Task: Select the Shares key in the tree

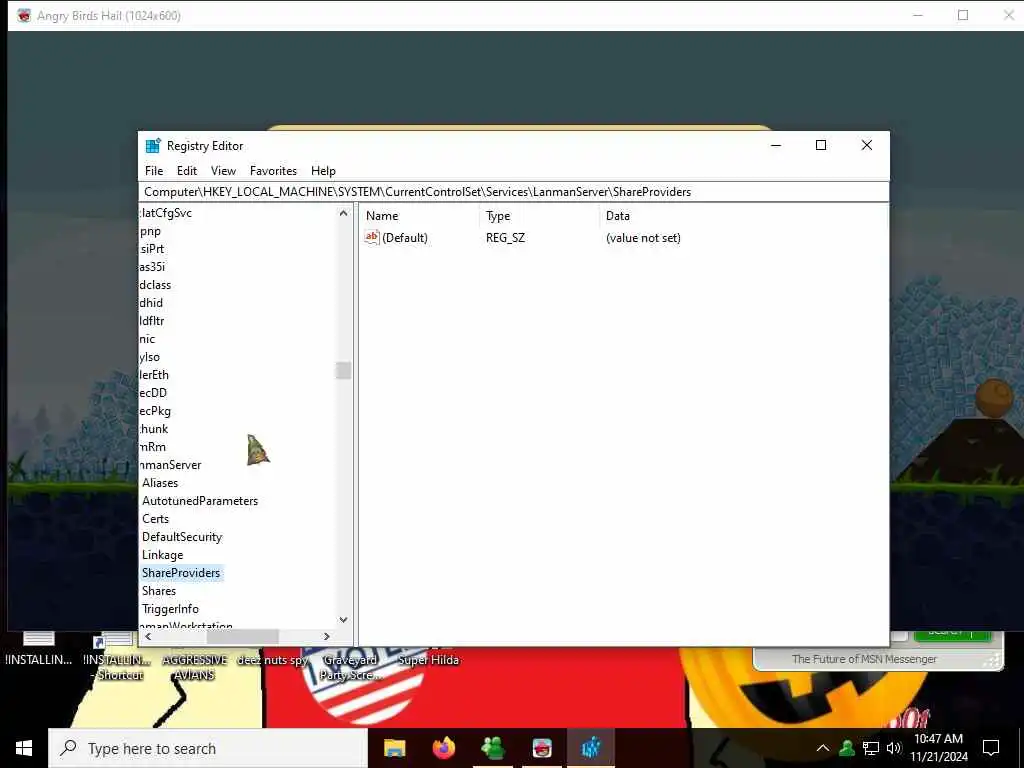Action: tap(159, 590)
